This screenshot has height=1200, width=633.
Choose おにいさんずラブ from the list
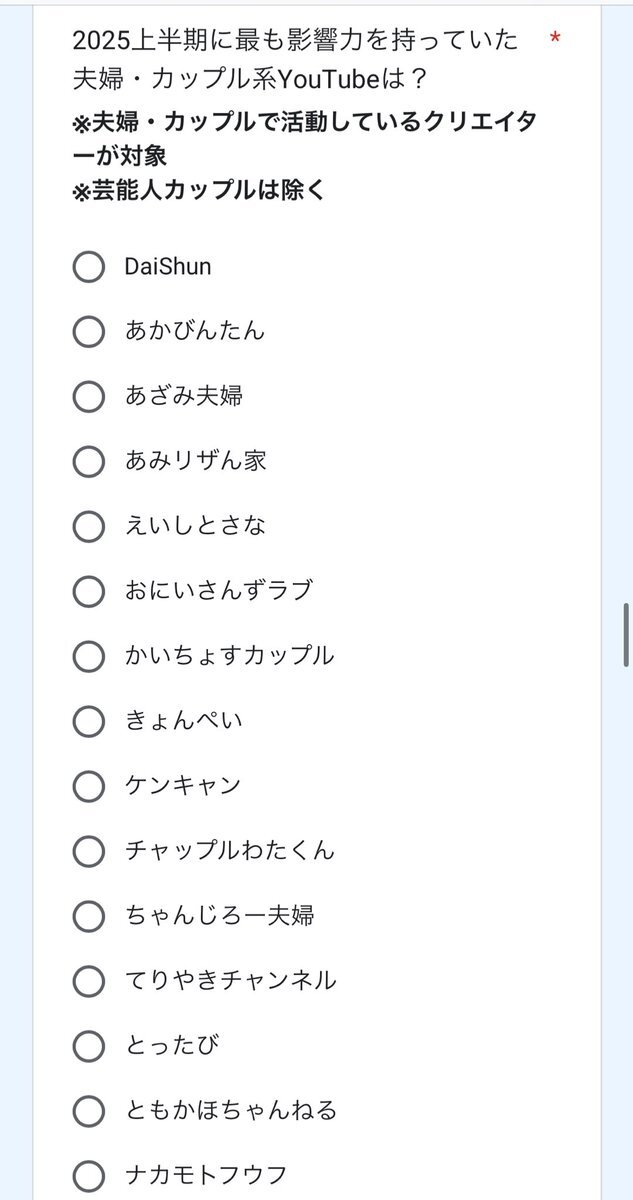coord(89,592)
